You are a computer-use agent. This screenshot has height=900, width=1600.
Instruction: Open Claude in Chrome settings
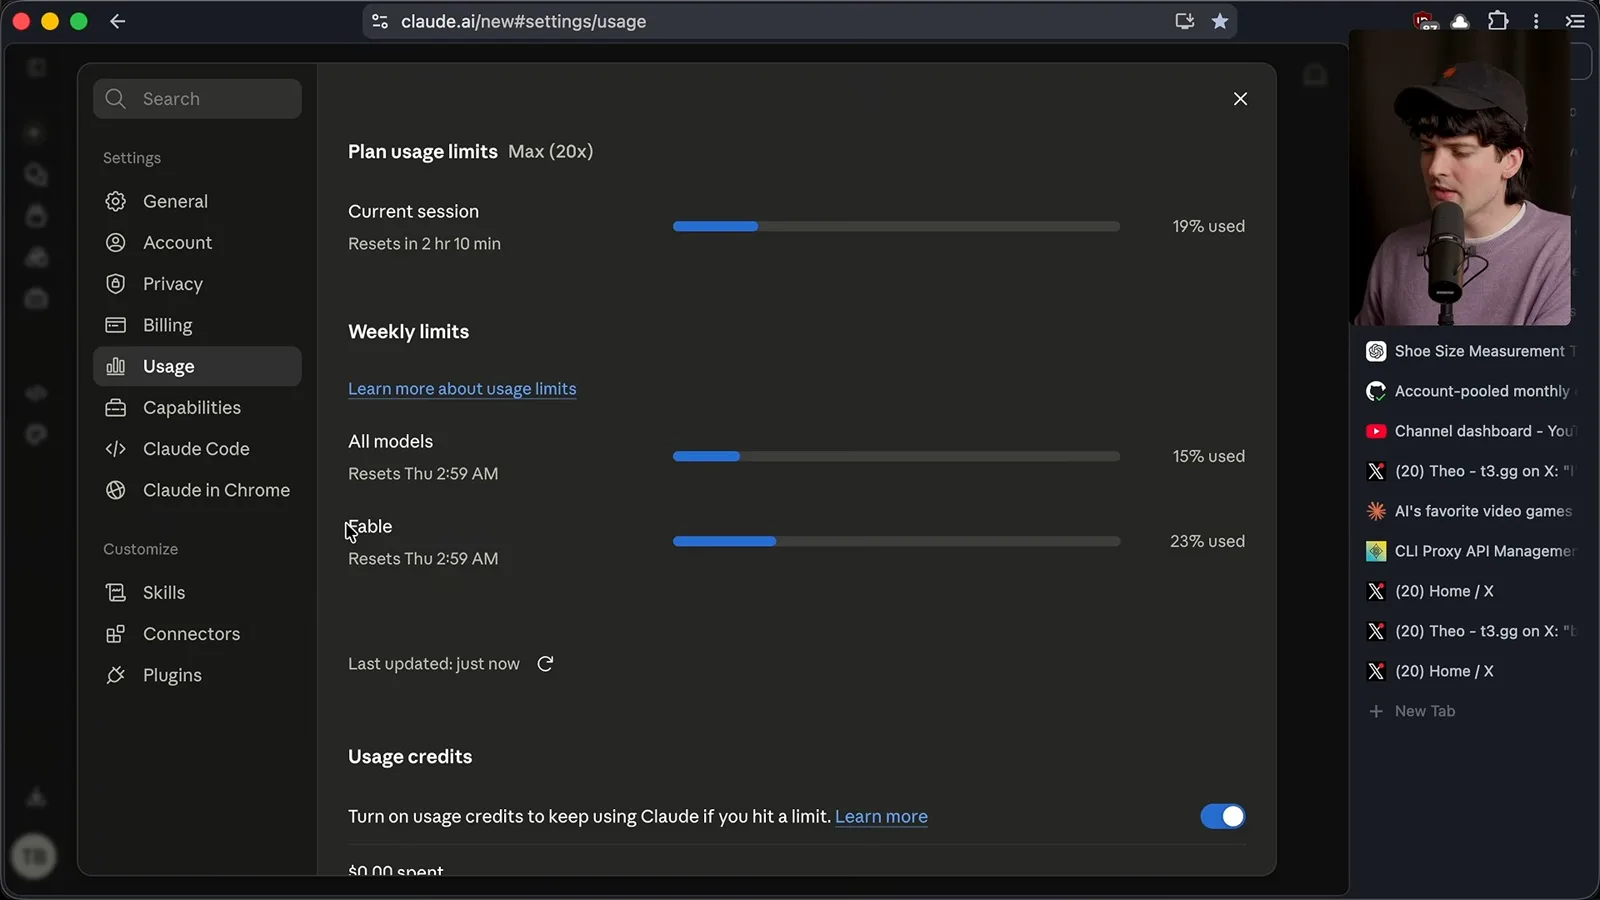pos(197,490)
